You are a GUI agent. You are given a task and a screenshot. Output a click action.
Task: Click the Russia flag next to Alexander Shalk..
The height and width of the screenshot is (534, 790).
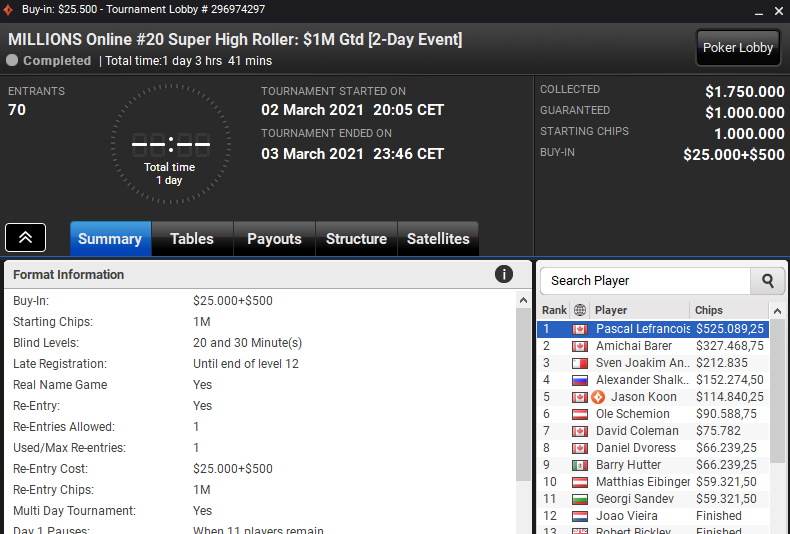pos(580,380)
